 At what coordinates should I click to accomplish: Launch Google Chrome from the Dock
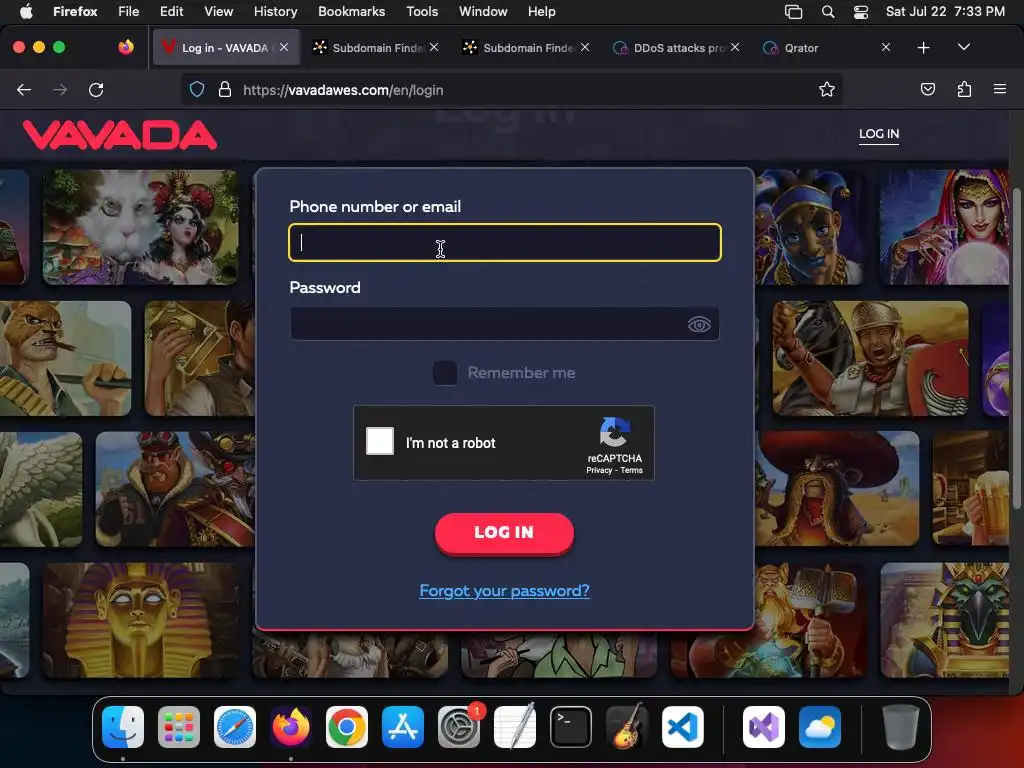pyautogui.click(x=347, y=727)
